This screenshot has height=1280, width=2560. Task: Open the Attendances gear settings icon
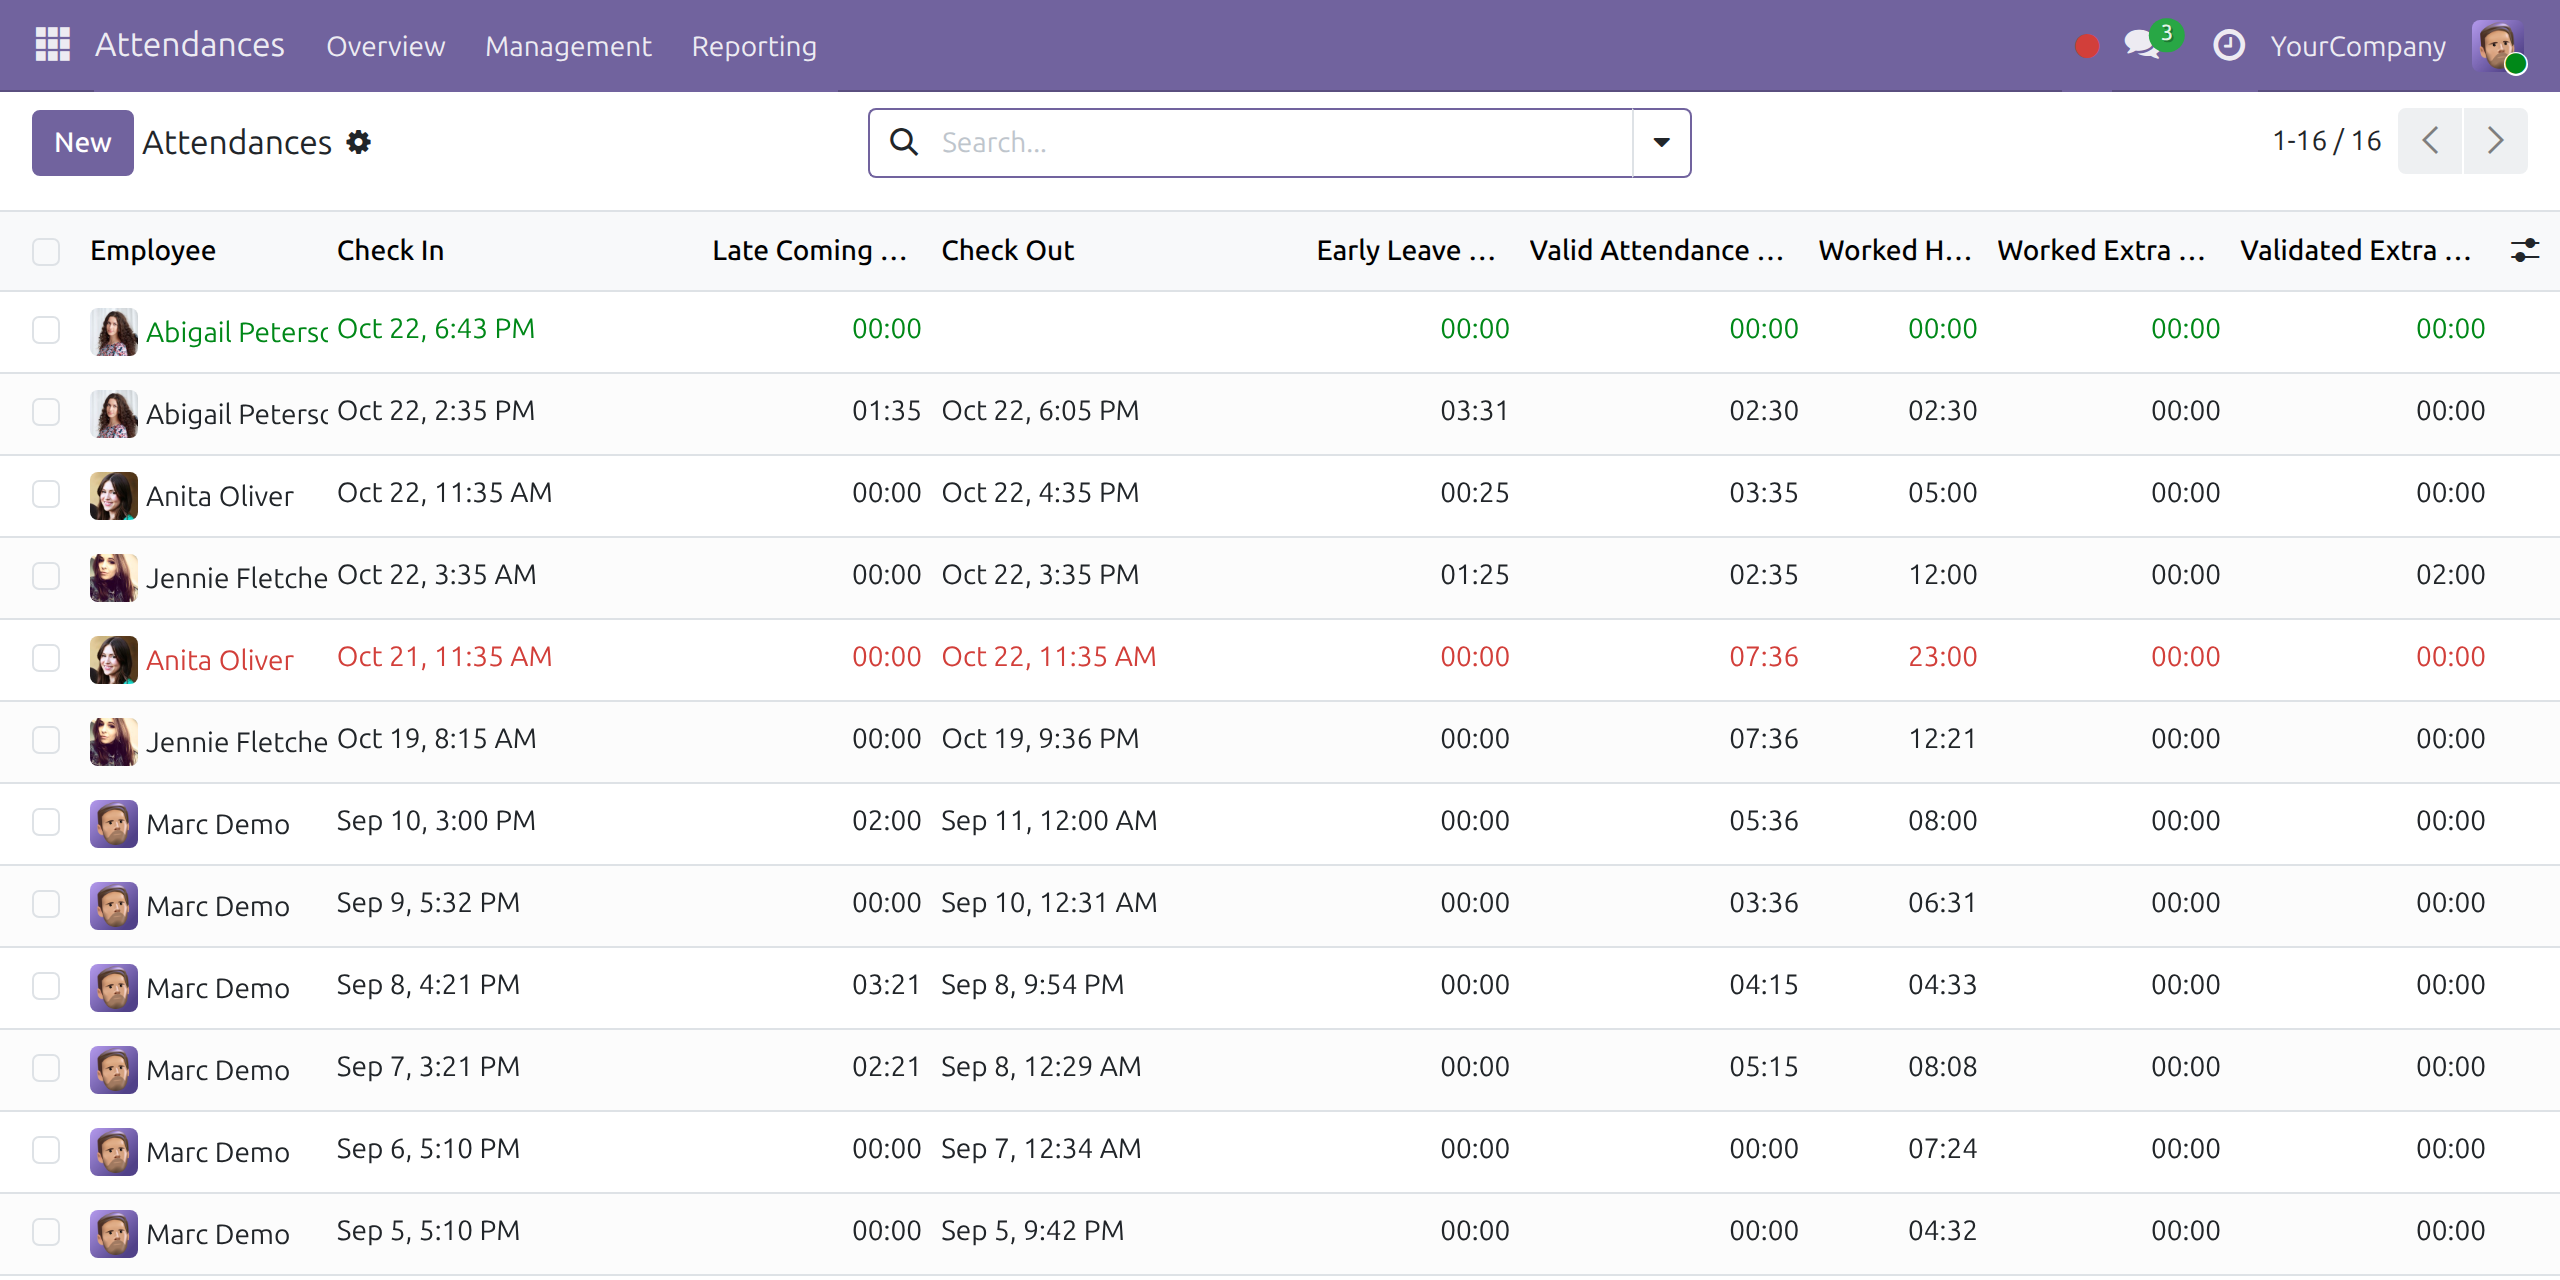(x=359, y=142)
